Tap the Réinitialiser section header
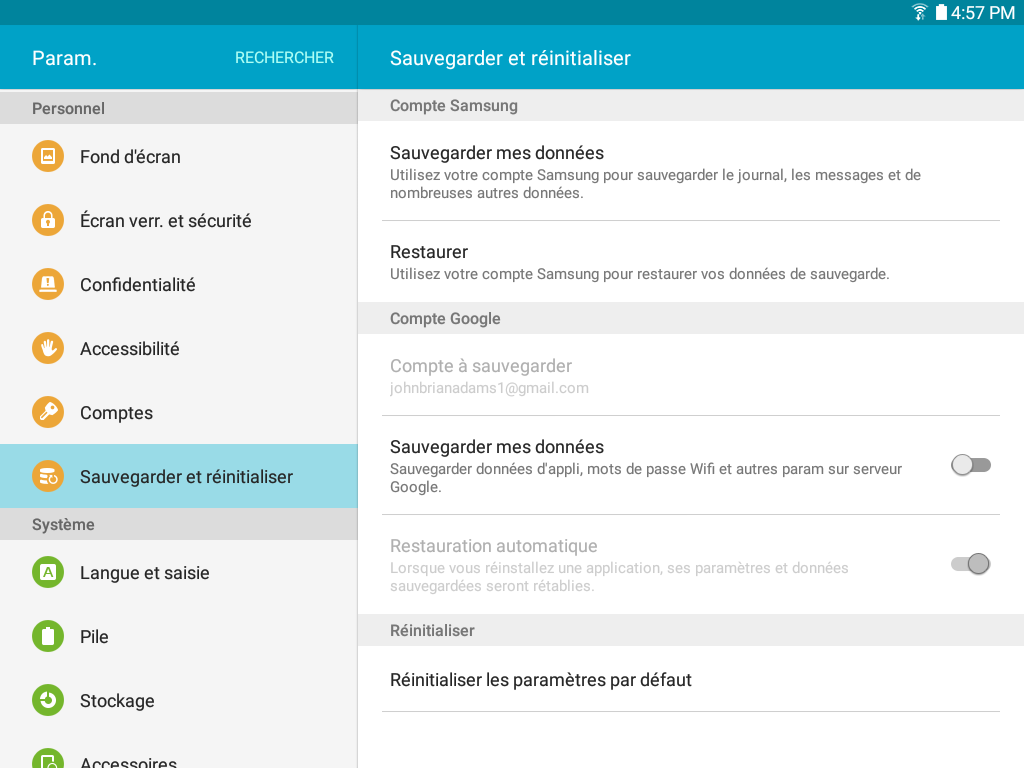The height and width of the screenshot is (768, 1024). (x=691, y=630)
